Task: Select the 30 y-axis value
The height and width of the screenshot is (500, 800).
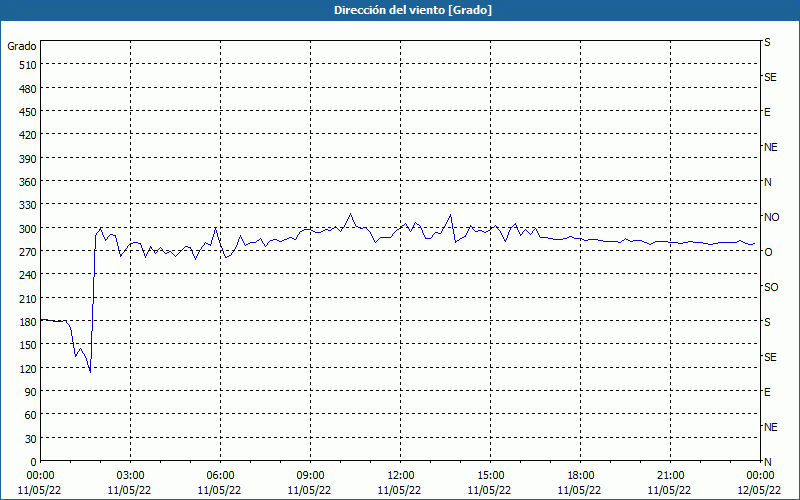Action: tap(31, 439)
